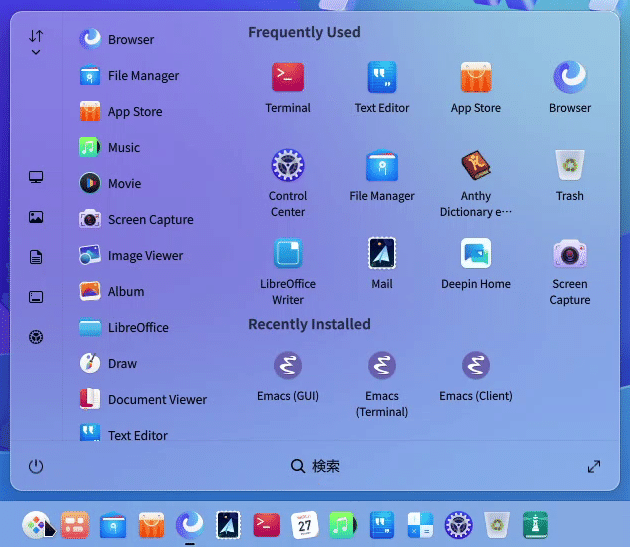Open File Manager from the dock
This screenshot has height=547, width=630.
tap(113, 525)
